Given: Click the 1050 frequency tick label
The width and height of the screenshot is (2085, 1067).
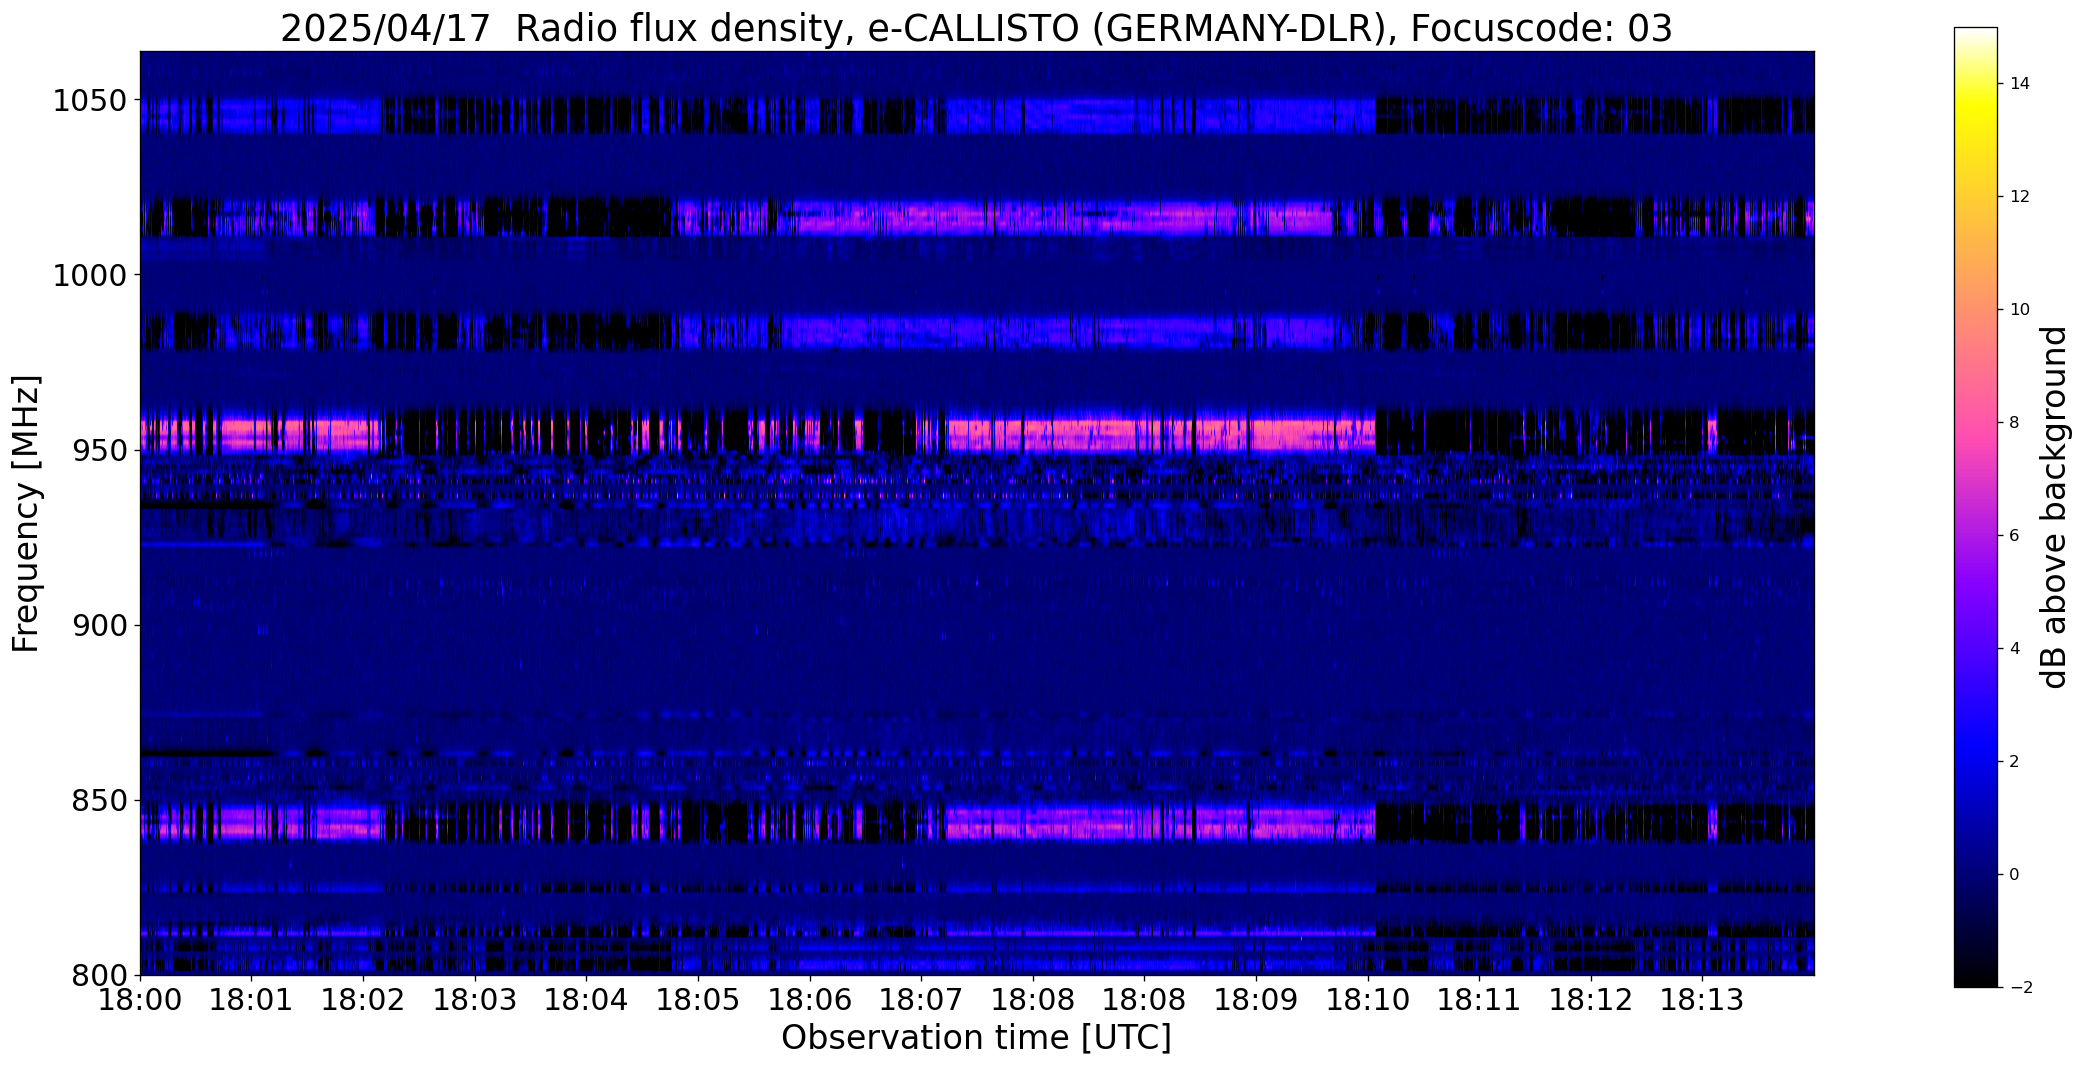Looking at the screenshot, I should (x=90, y=100).
